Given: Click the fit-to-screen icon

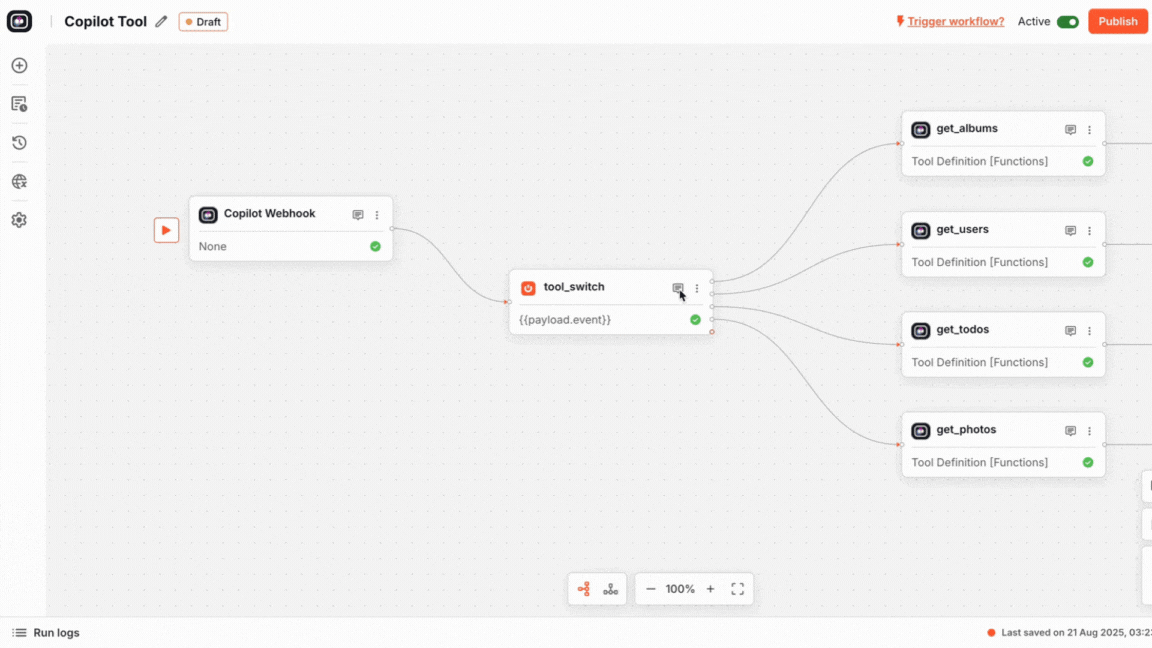Looking at the screenshot, I should [737, 589].
